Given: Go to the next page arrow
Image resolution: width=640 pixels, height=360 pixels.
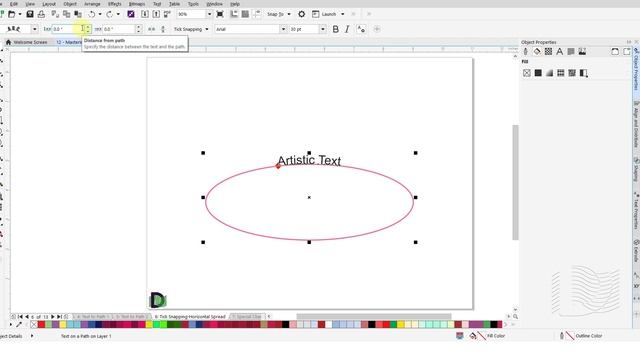Looking at the screenshot, I should [x=53, y=317].
